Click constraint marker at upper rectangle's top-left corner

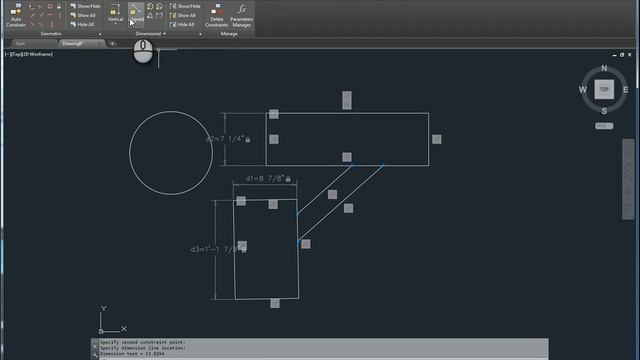[274, 114]
